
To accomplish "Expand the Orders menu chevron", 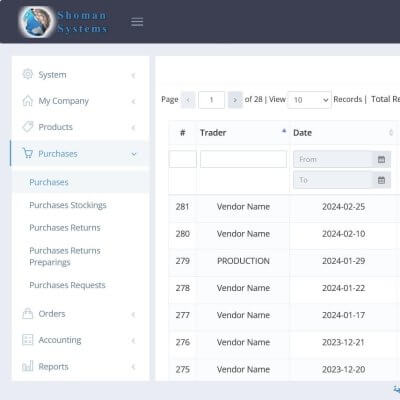I will point(133,314).
